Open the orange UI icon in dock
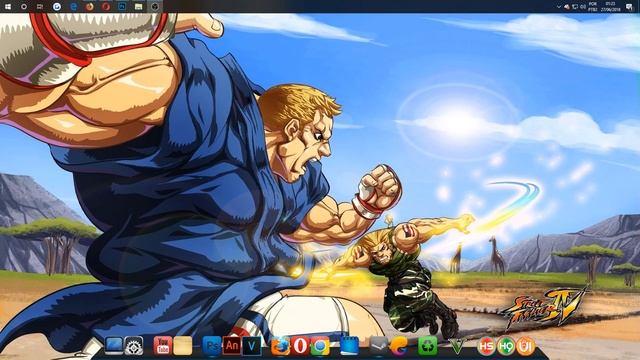 click(x=526, y=346)
